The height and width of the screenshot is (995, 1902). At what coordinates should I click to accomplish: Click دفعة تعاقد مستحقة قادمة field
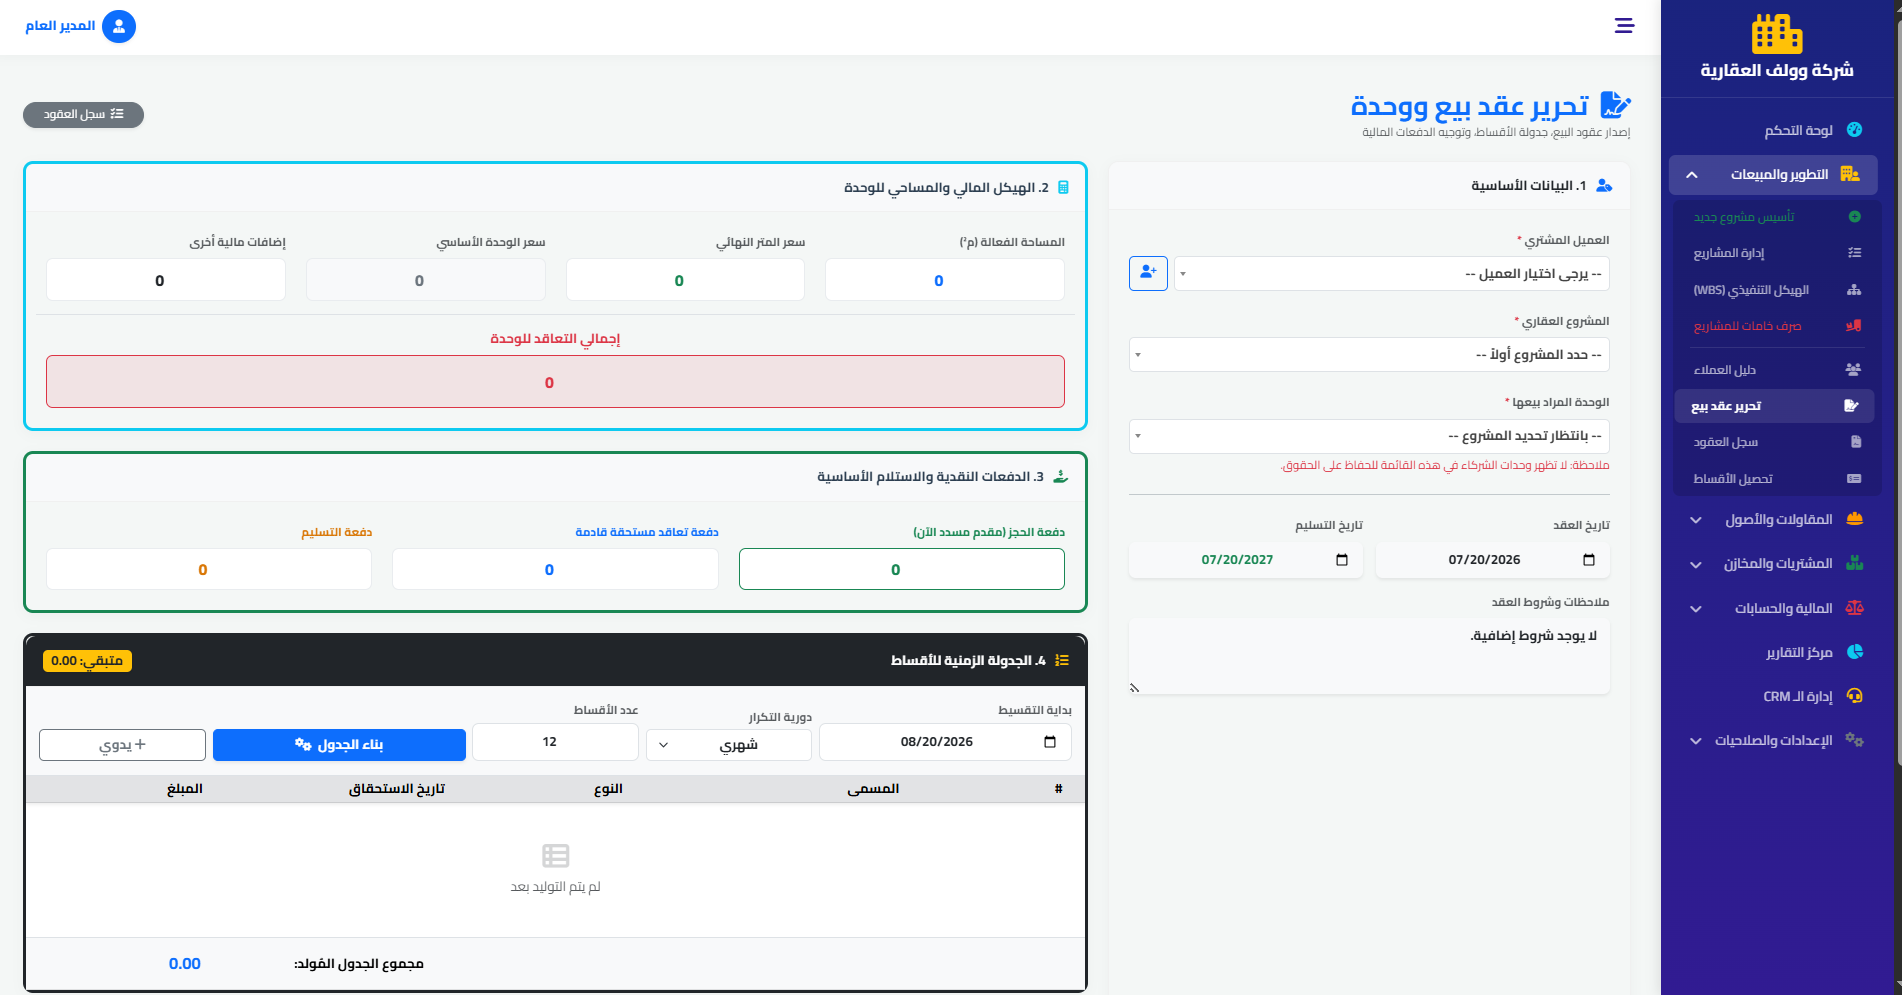pos(555,569)
